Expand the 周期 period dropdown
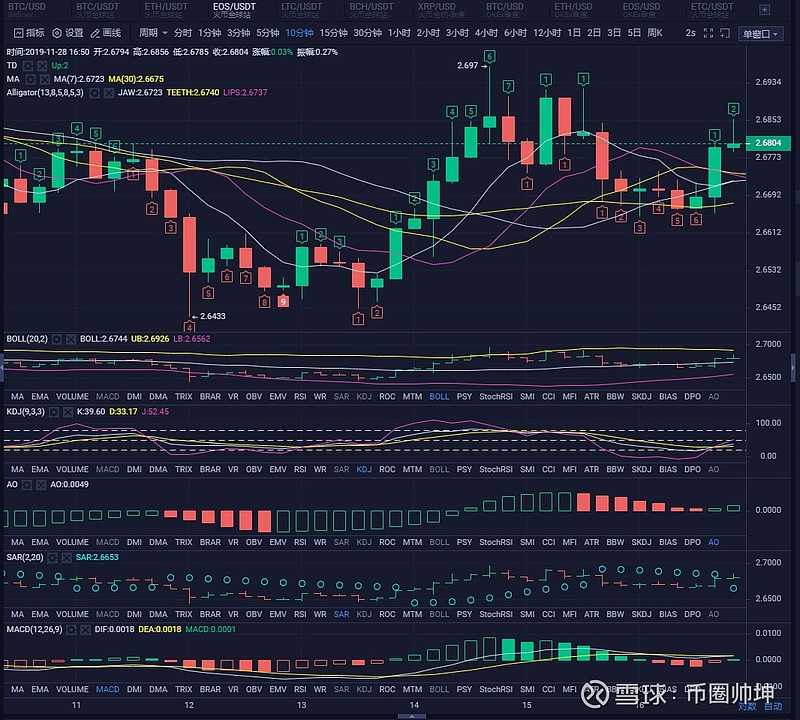The height and width of the screenshot is (720, 800). [x=153, y=33]
